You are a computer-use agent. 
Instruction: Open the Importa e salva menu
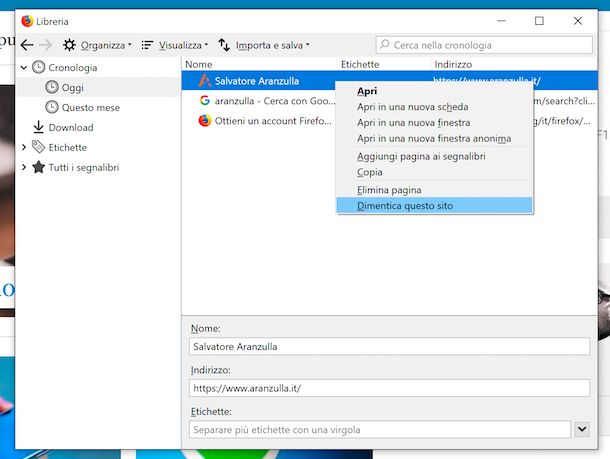[264, 45]
